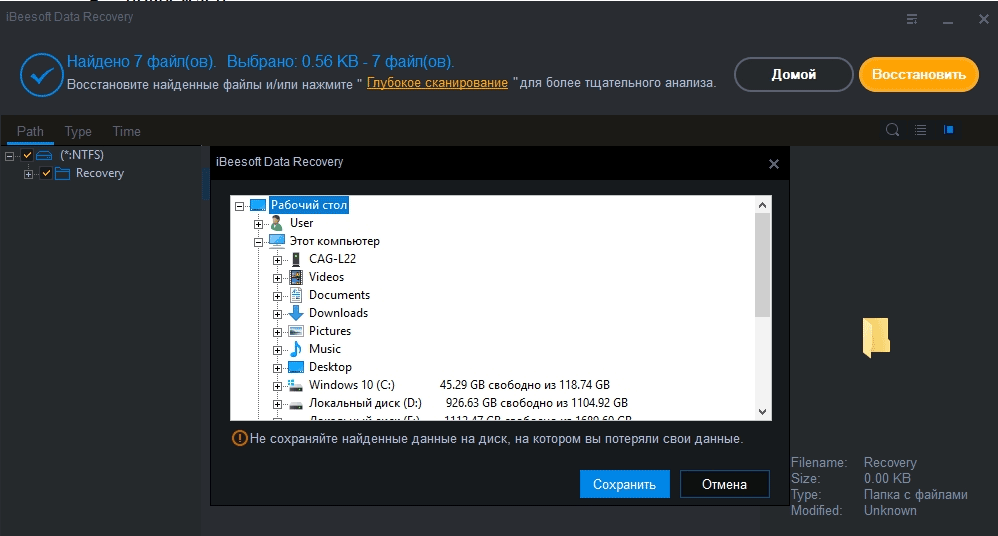Open the main window menu icon
This screenshot has width=998, height=536.
coord(912,20)
